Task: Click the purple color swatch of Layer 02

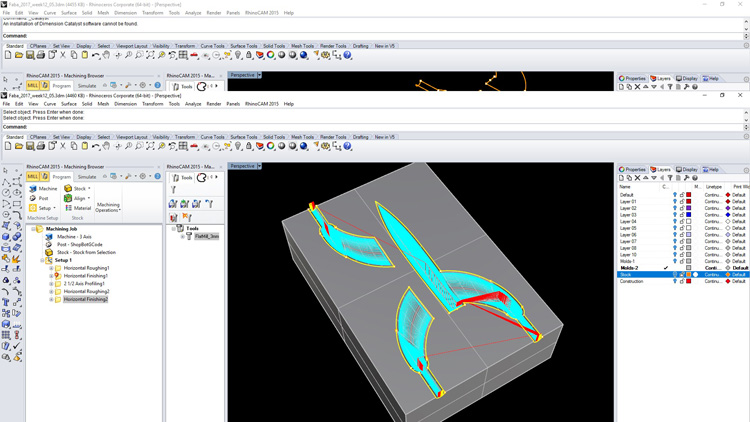Action: (689, 208)
